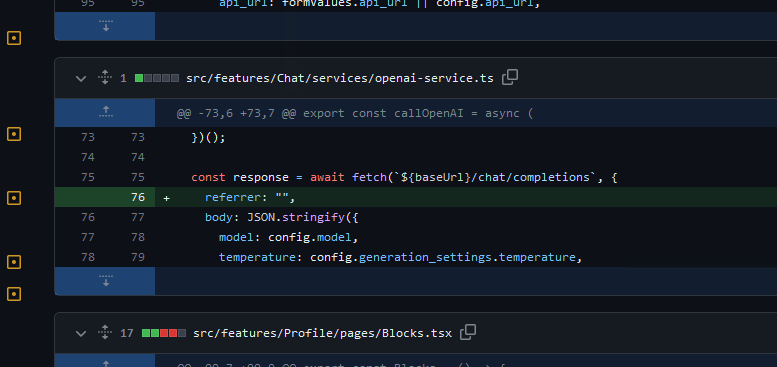
Task: Click the 'model: config.model,' code line
Action: [x=288, y=237]
